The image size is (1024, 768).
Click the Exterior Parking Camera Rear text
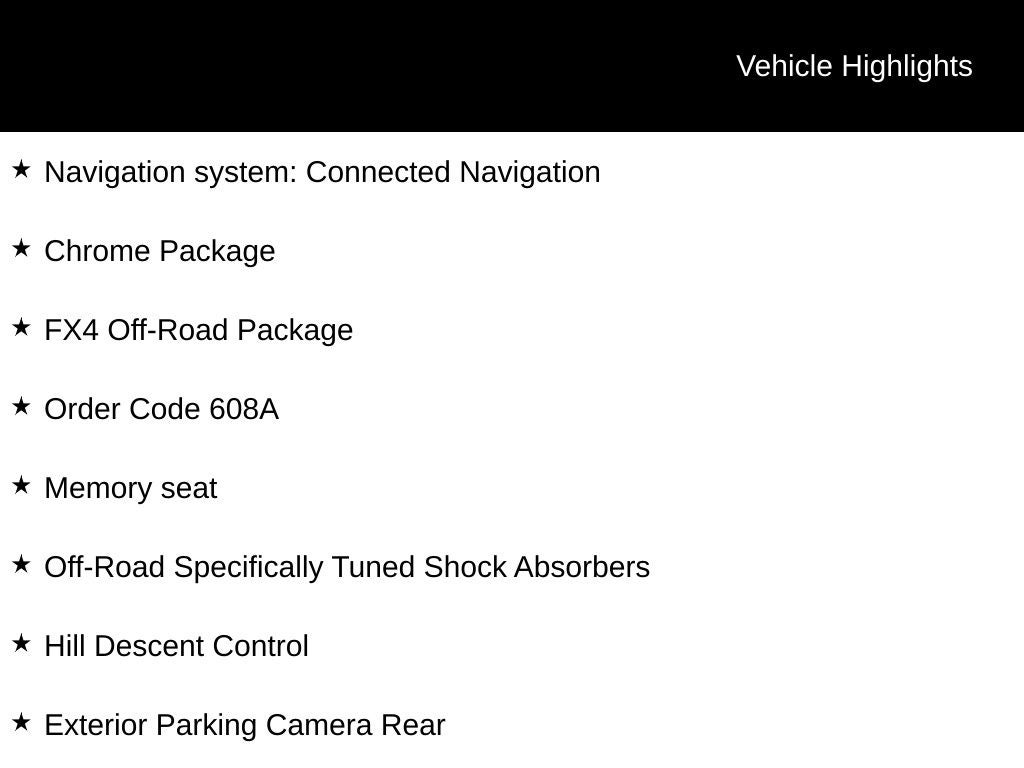coord(245,725)
